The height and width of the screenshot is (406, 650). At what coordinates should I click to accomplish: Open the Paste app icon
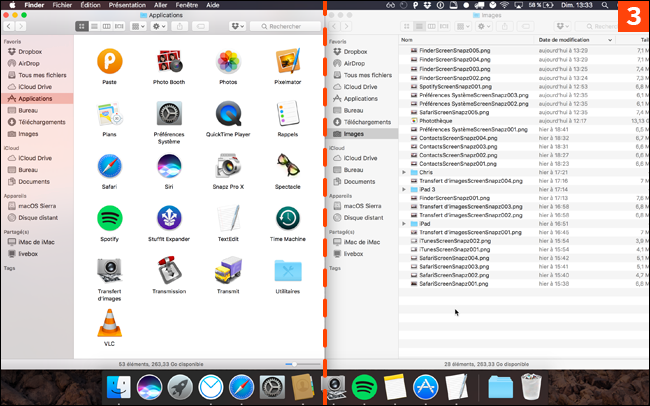pyautogui.click(x=109, y=61)
